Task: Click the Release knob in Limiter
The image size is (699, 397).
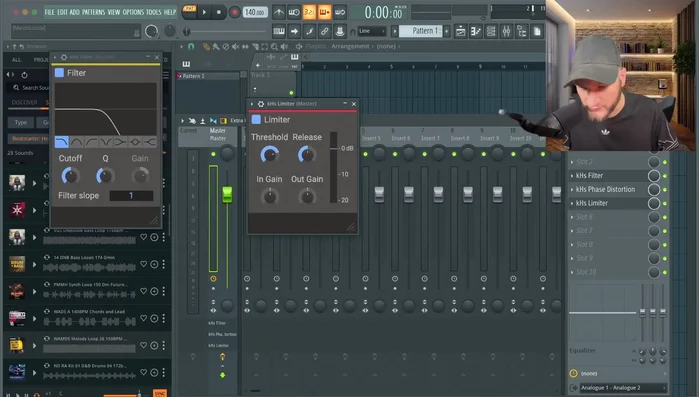Action: coord(307,155)
